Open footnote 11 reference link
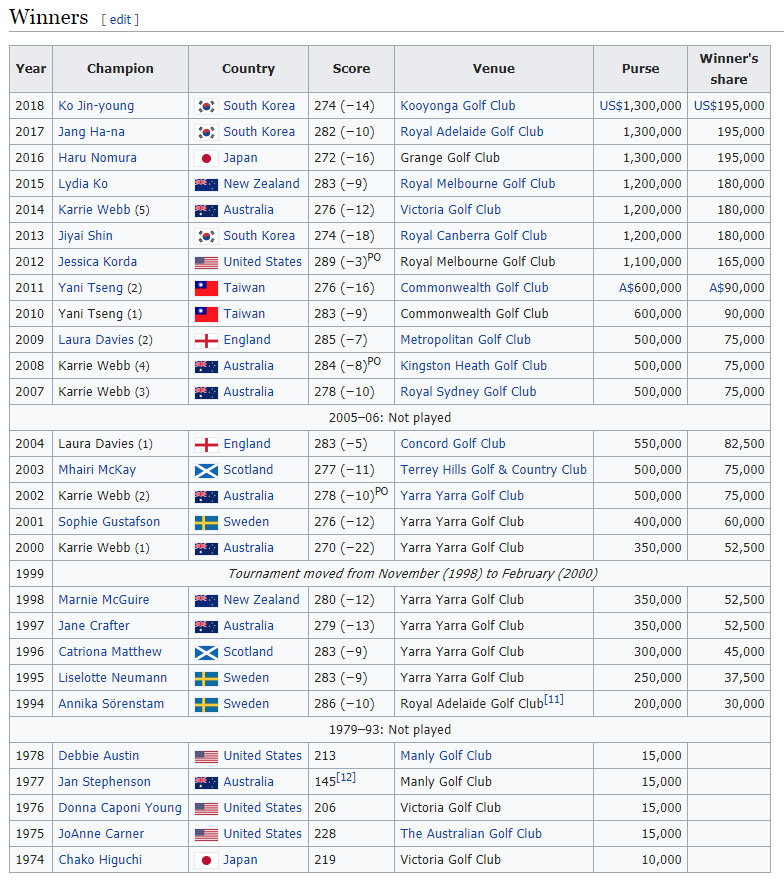This screenshot has width=784, height=883. (x=554, y=699)
